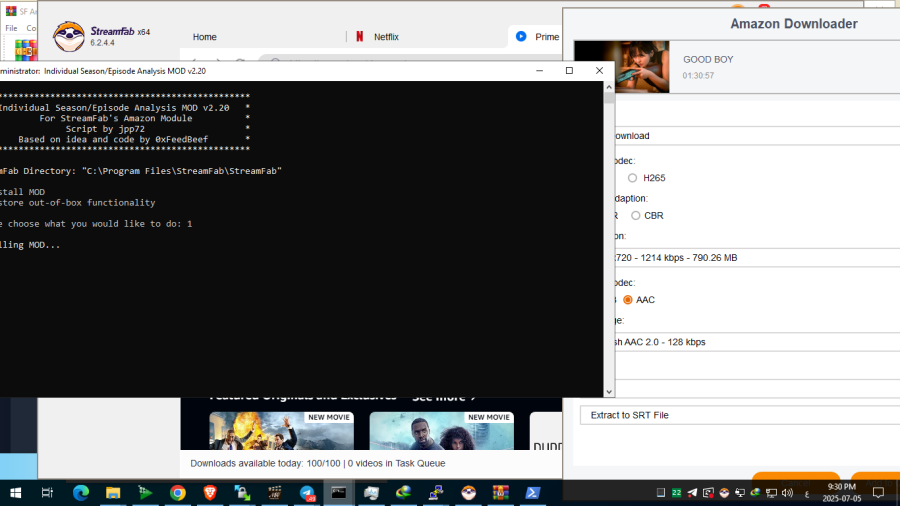Click the NEW MOVIE featured poster on left
Image resolution: width=900 pixels, height=506 pixels.
[281, 430]
